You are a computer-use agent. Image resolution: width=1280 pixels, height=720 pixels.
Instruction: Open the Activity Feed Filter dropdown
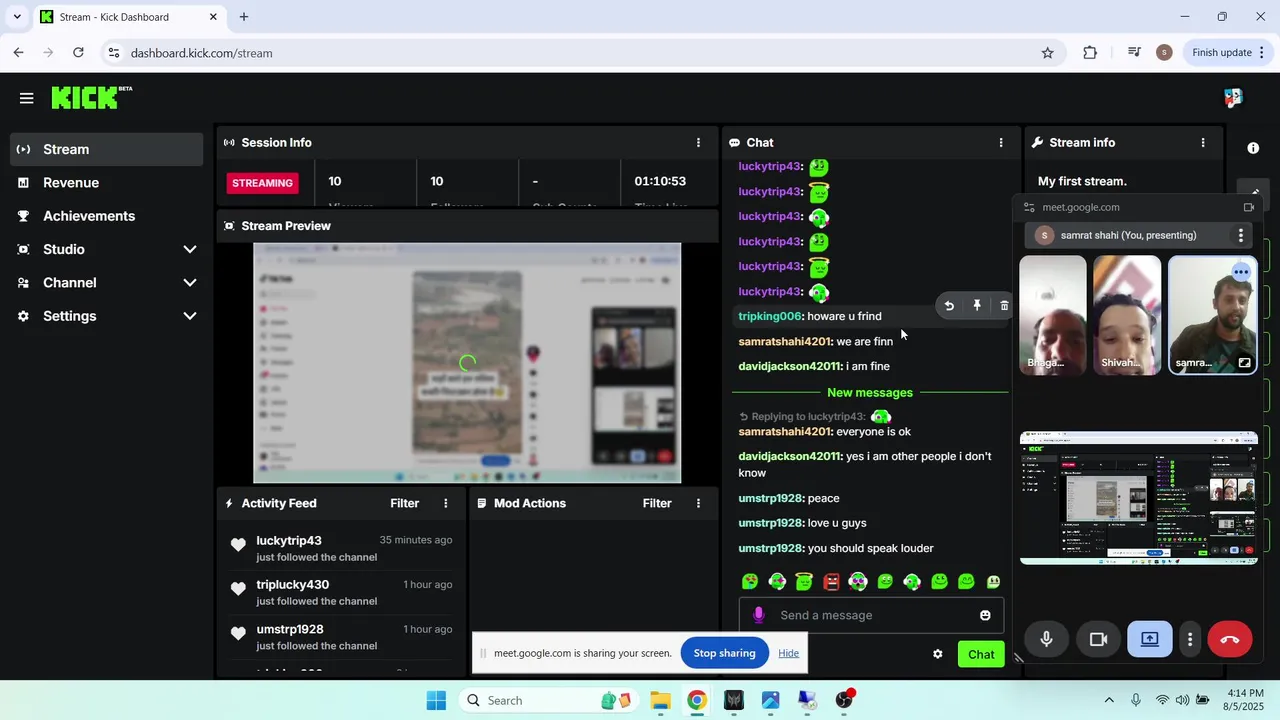pyautogui.click(x=404, y=503)
